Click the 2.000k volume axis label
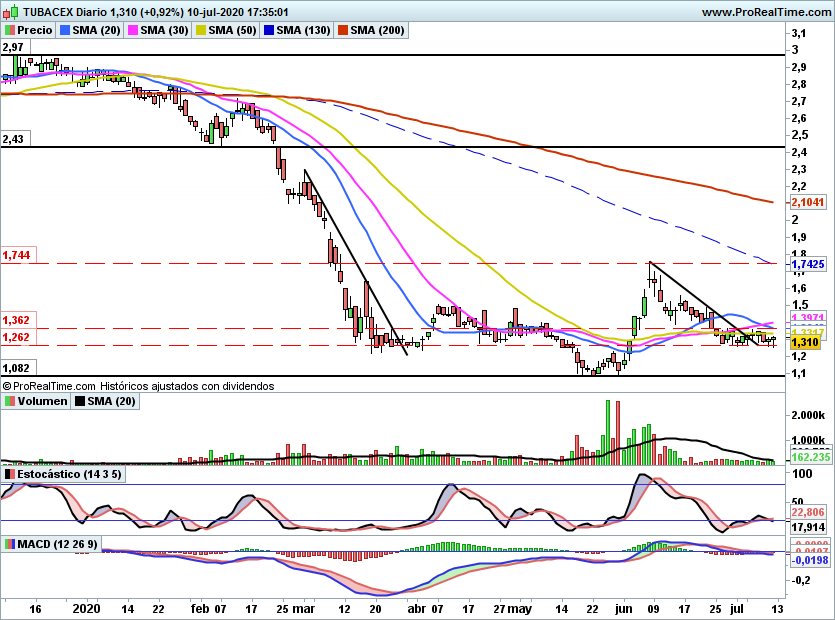 tap(808, 415)
